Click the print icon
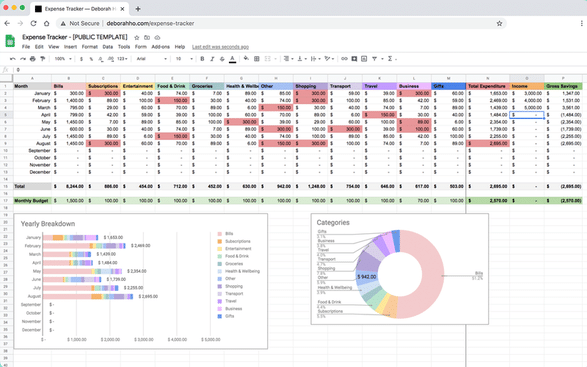The width and height of the screenshot is (587, 367). pyautogui.click(x=33, y=59)
